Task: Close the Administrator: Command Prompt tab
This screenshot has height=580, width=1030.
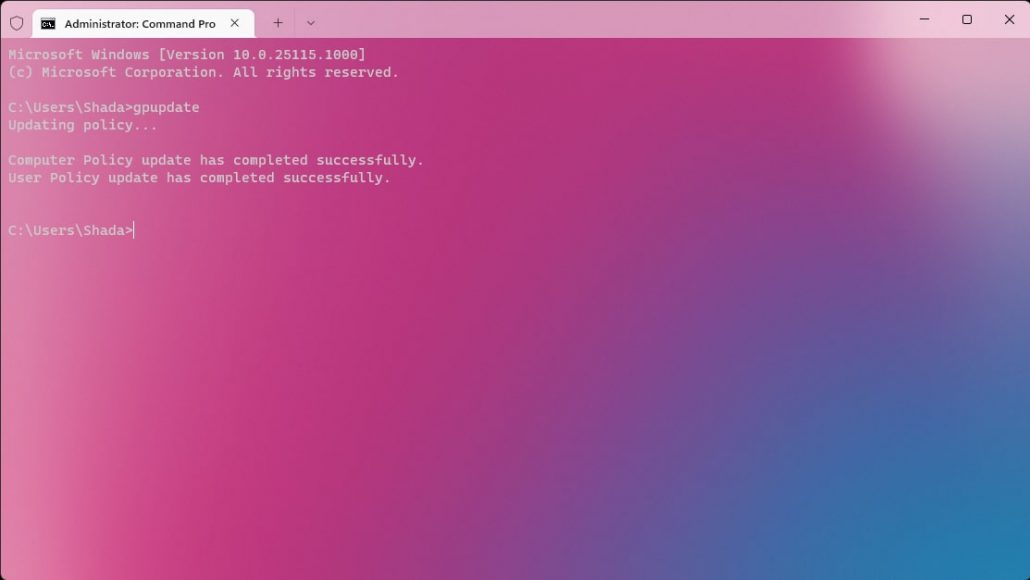Action: point(235,23)
